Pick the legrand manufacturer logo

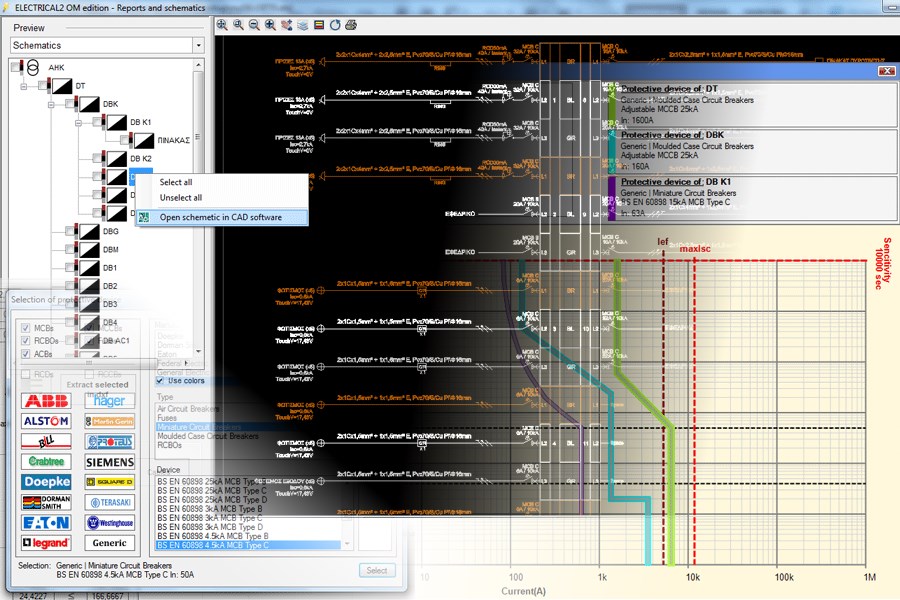pyautogui.click(x=46, y=543)
